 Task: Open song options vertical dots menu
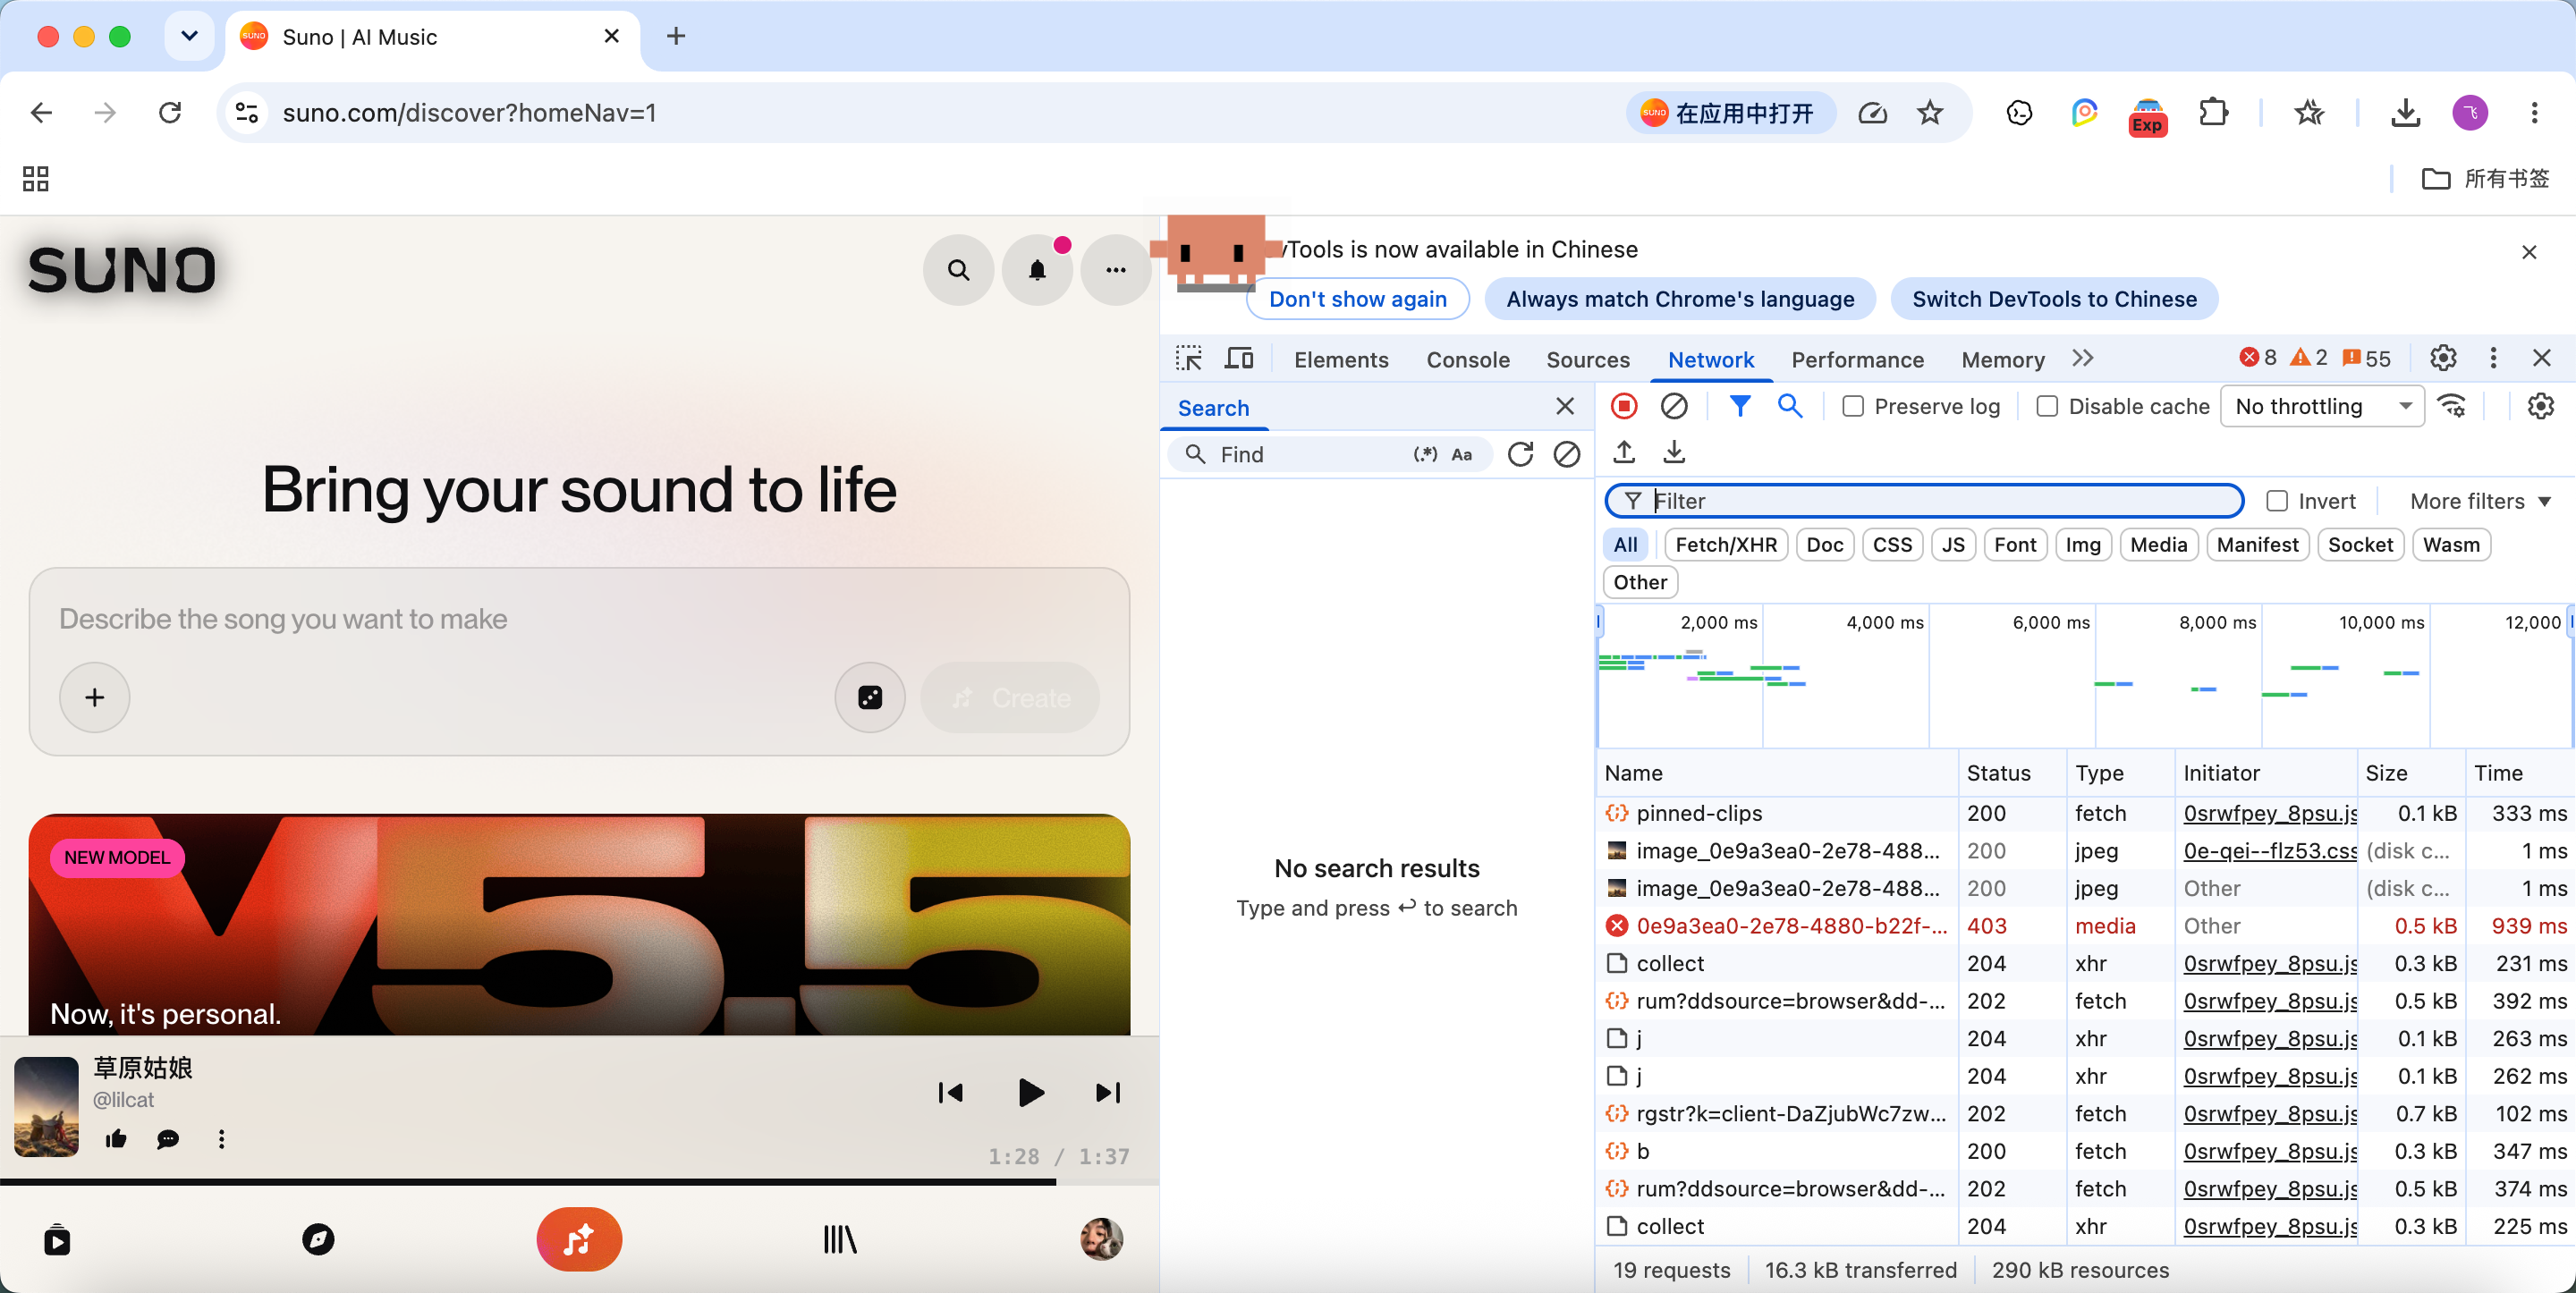click(221, 1139)
